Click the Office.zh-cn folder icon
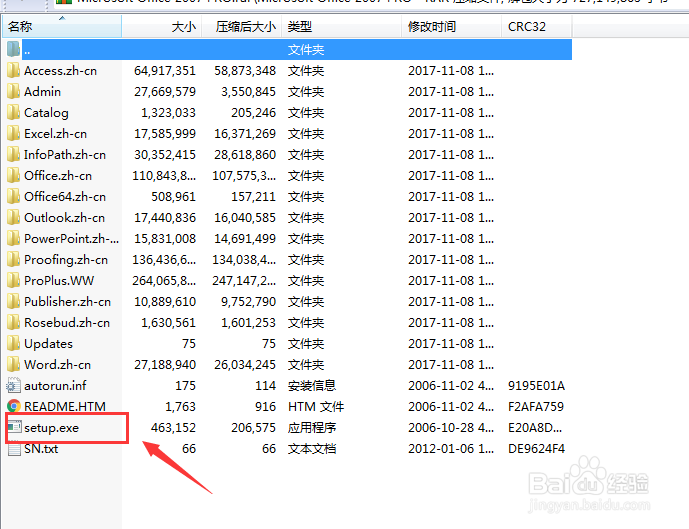 [14, 175]
